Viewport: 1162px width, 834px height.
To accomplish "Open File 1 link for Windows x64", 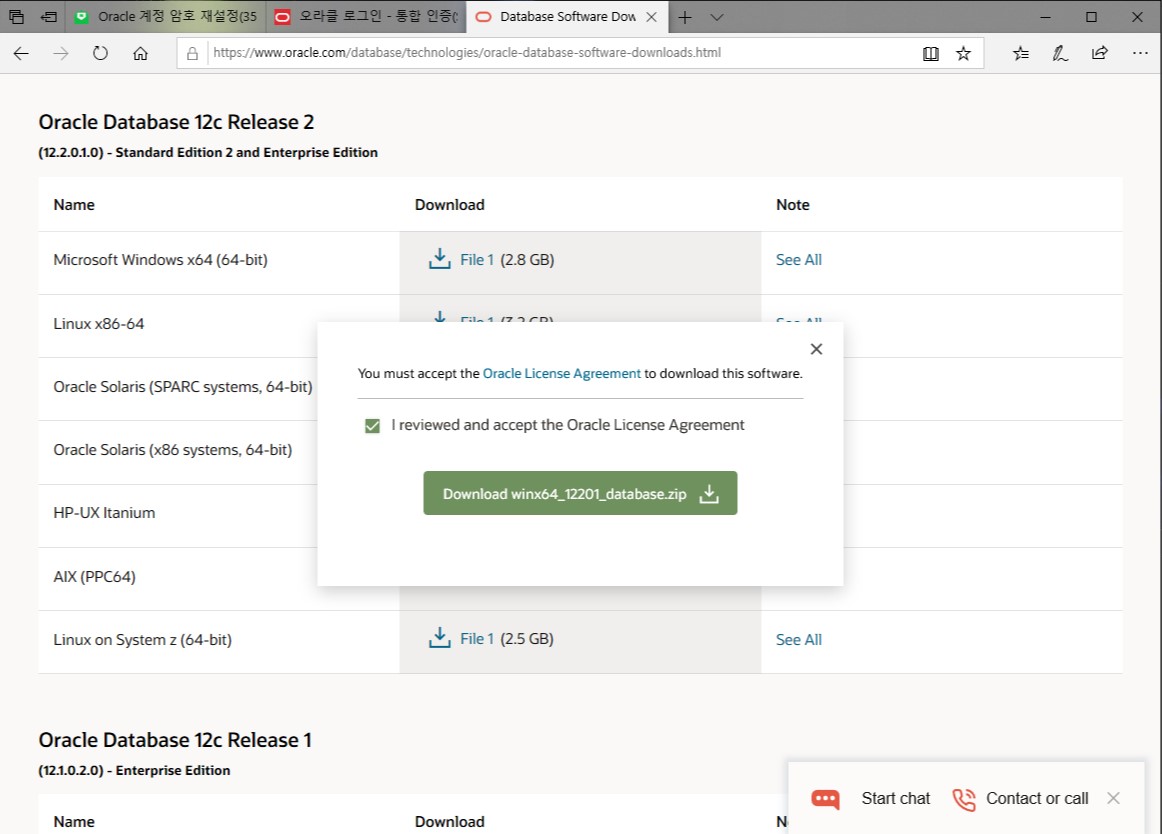I will click(x=477, y=259).
